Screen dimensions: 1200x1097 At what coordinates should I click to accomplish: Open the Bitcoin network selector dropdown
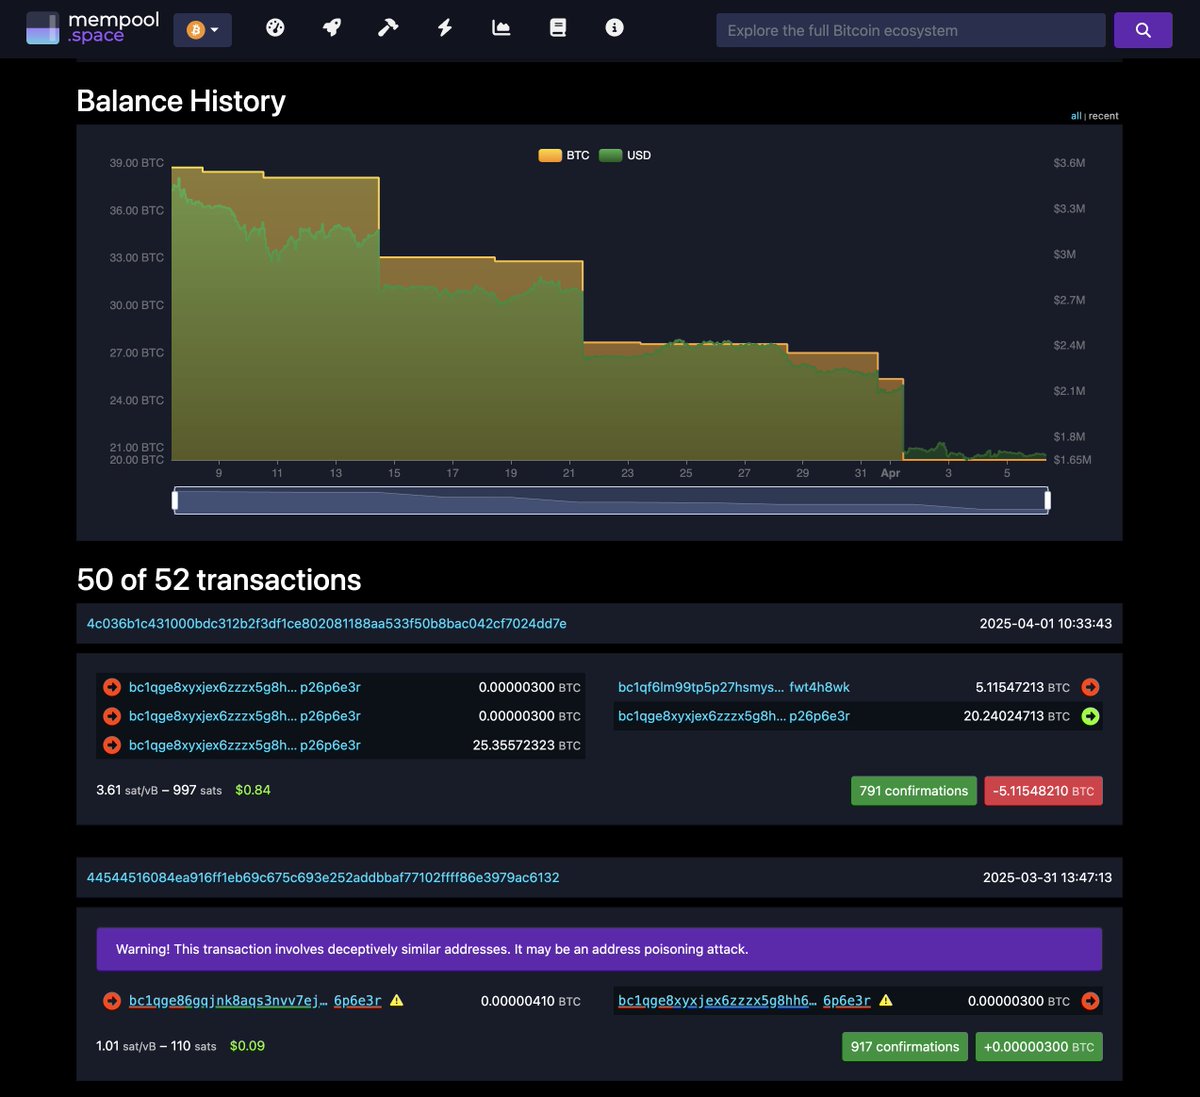[202, 31]
